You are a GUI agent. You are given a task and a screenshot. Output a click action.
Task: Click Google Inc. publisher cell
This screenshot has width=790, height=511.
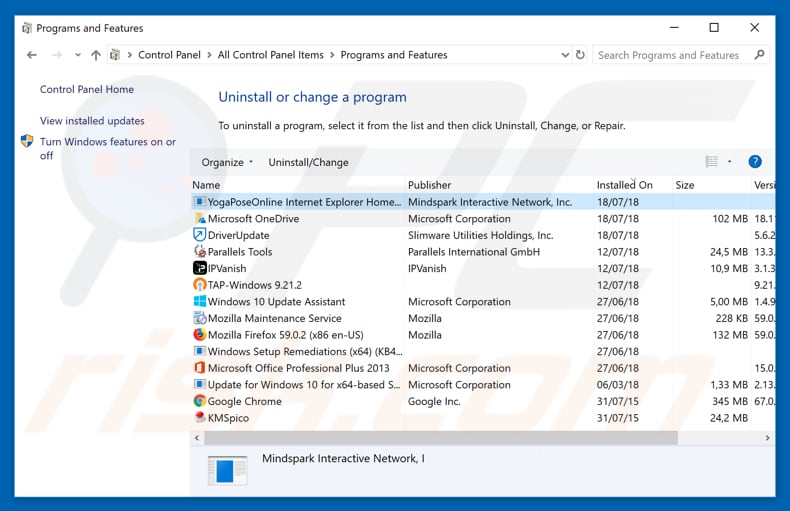pos(434,402)
